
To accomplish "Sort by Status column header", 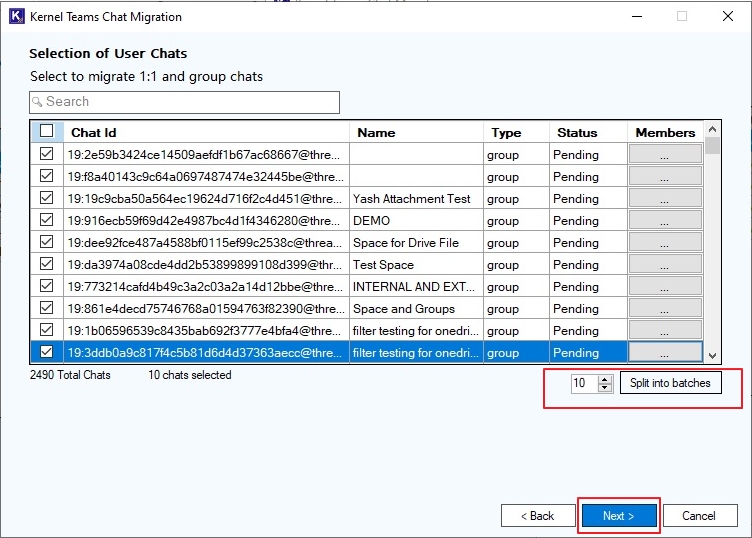I will (x=588, y=132).
